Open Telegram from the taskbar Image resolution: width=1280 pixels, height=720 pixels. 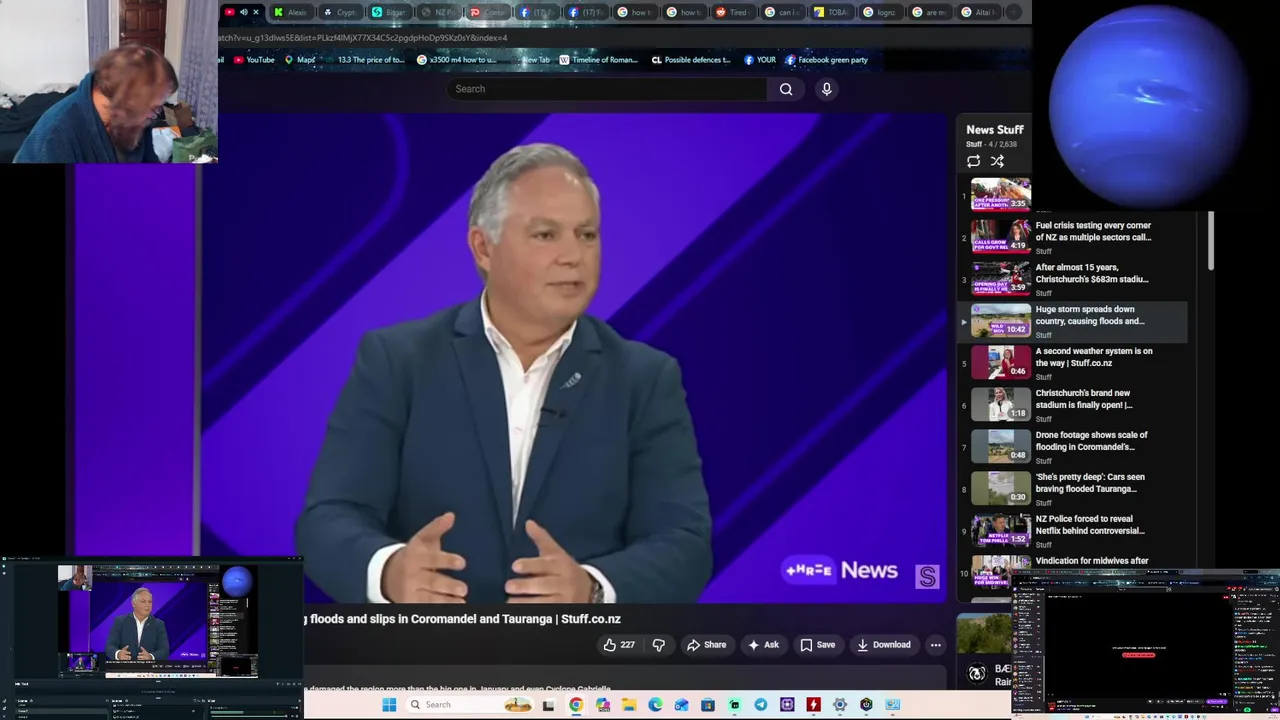point(761,705)
